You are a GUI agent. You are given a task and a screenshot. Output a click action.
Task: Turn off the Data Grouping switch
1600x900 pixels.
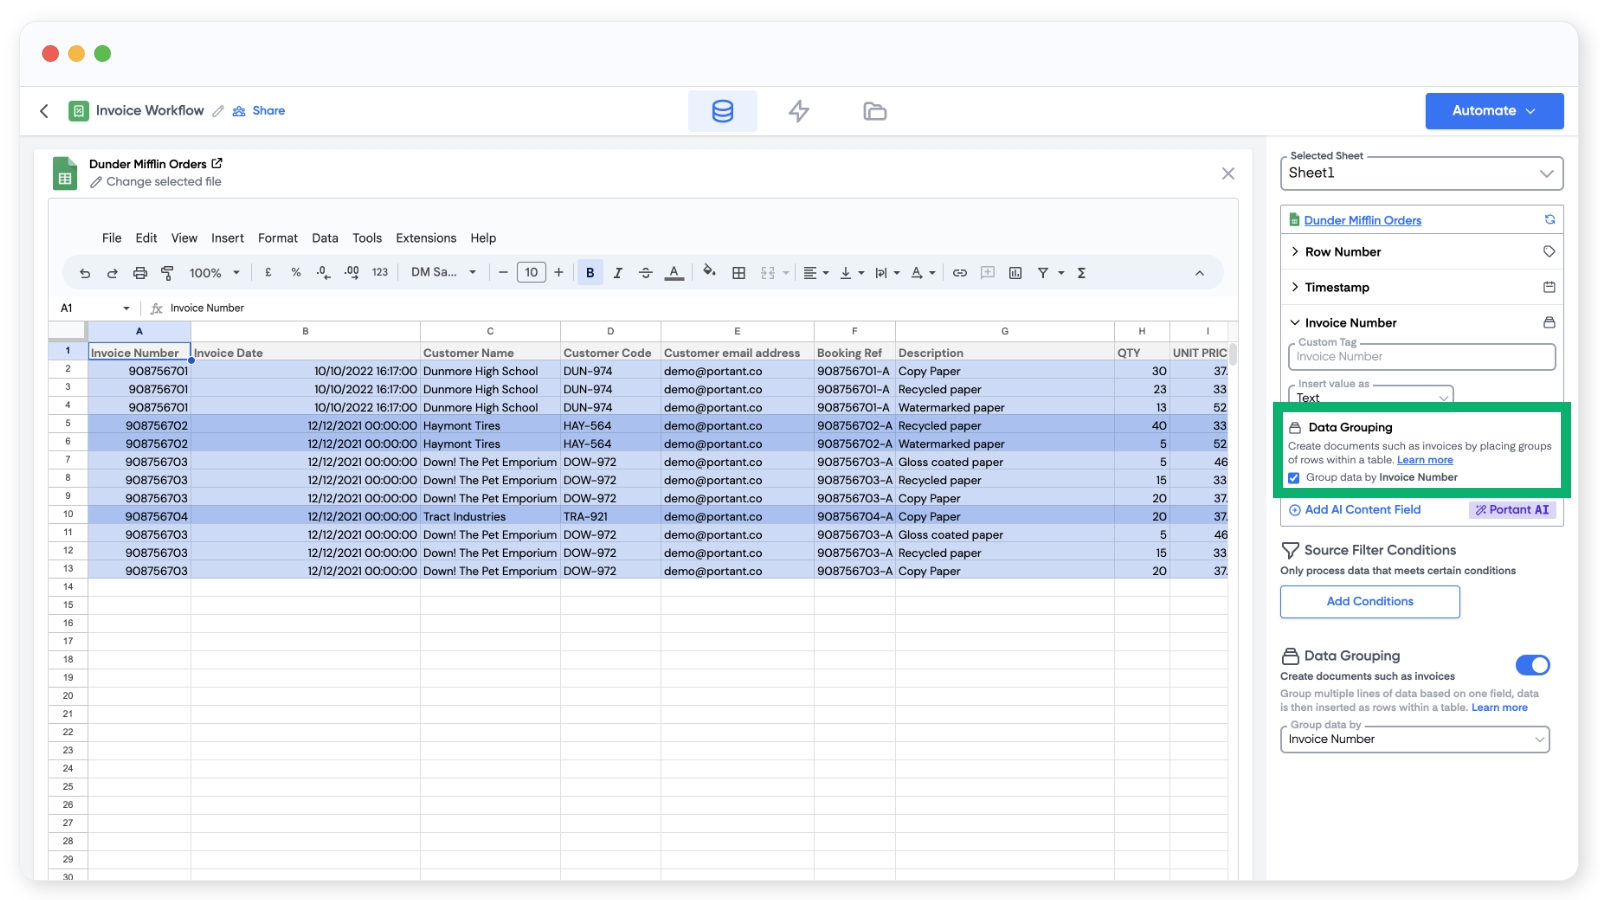(1532, 665)
